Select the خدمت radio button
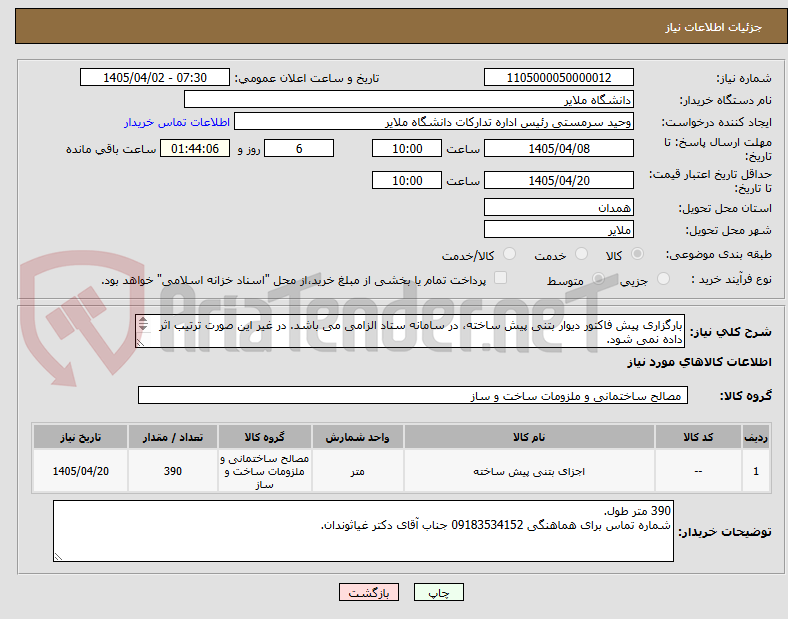This screenshot has width=788, height=619. [x=581, y=254]
